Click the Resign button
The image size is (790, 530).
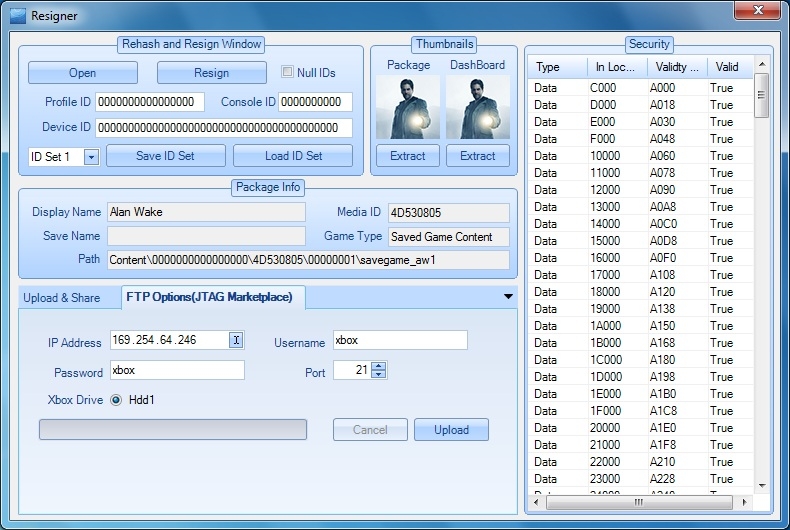pos(211,73)
